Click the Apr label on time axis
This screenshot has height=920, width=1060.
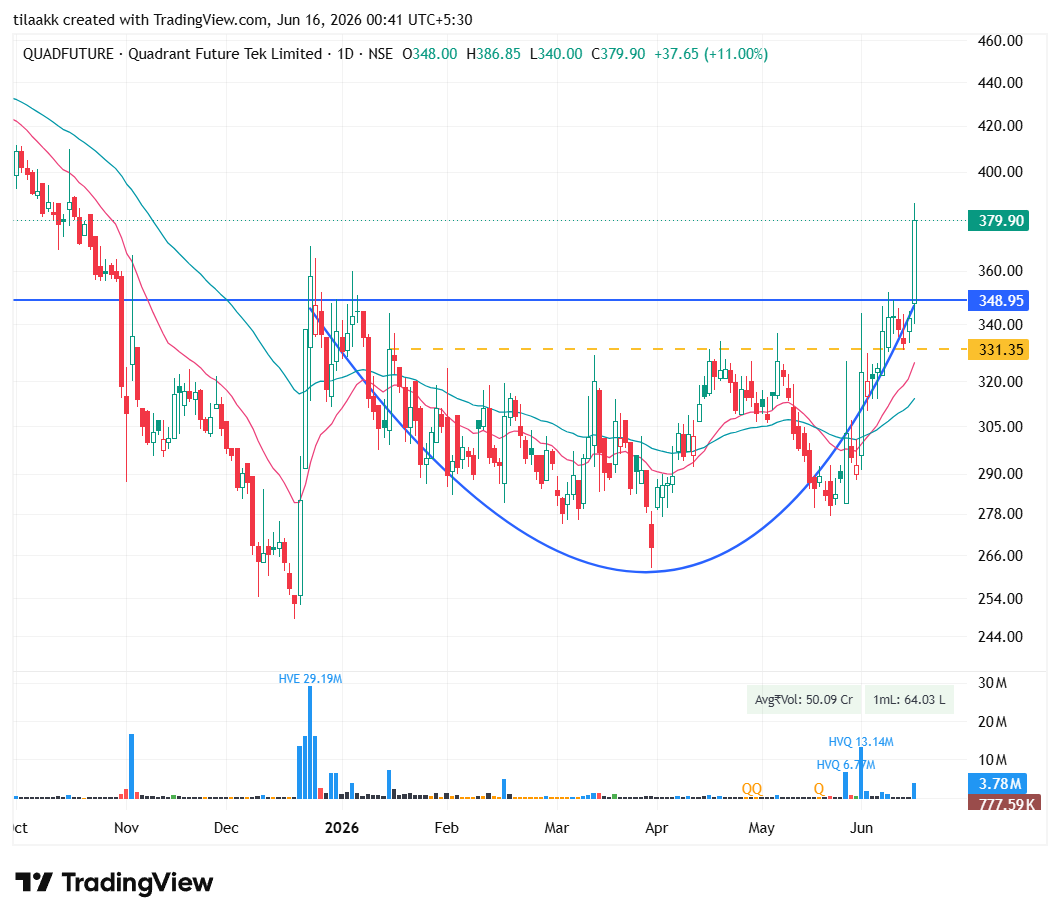tap(656, 827)
